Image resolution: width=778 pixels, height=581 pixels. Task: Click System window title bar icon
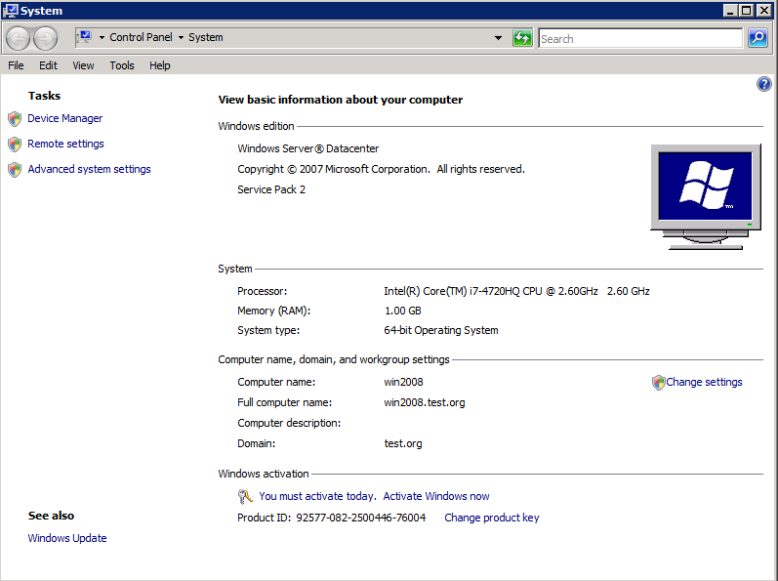point(10,10)
